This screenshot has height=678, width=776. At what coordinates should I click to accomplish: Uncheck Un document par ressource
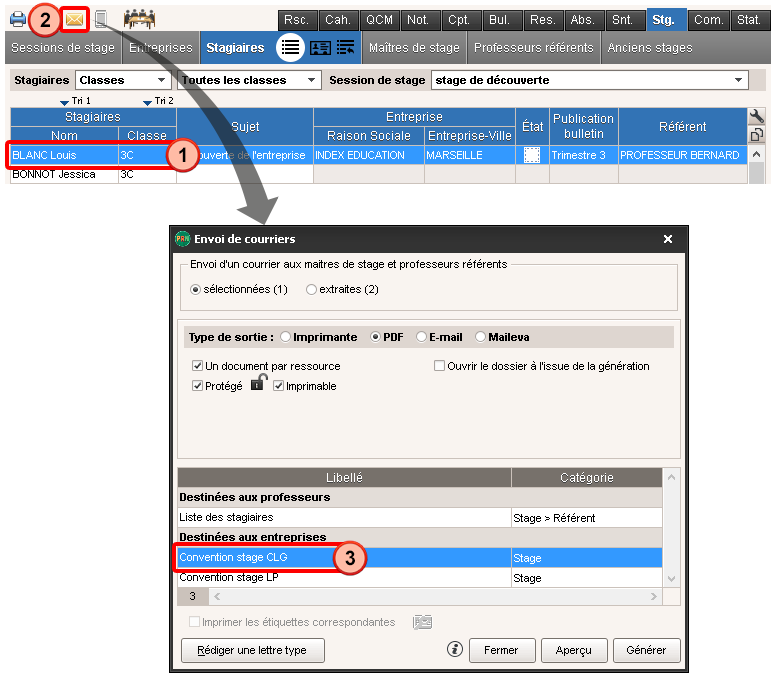[198, 366]
